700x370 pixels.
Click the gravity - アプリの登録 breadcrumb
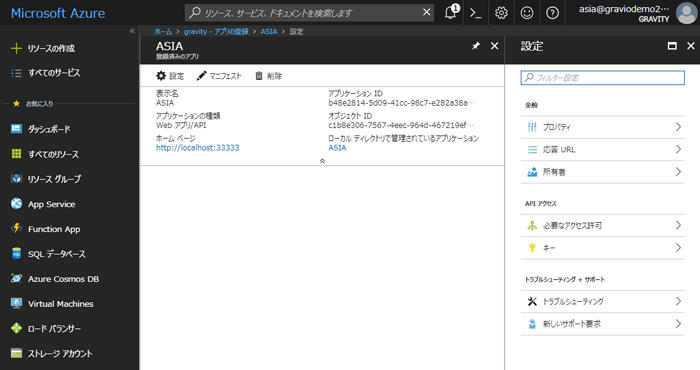216,32
